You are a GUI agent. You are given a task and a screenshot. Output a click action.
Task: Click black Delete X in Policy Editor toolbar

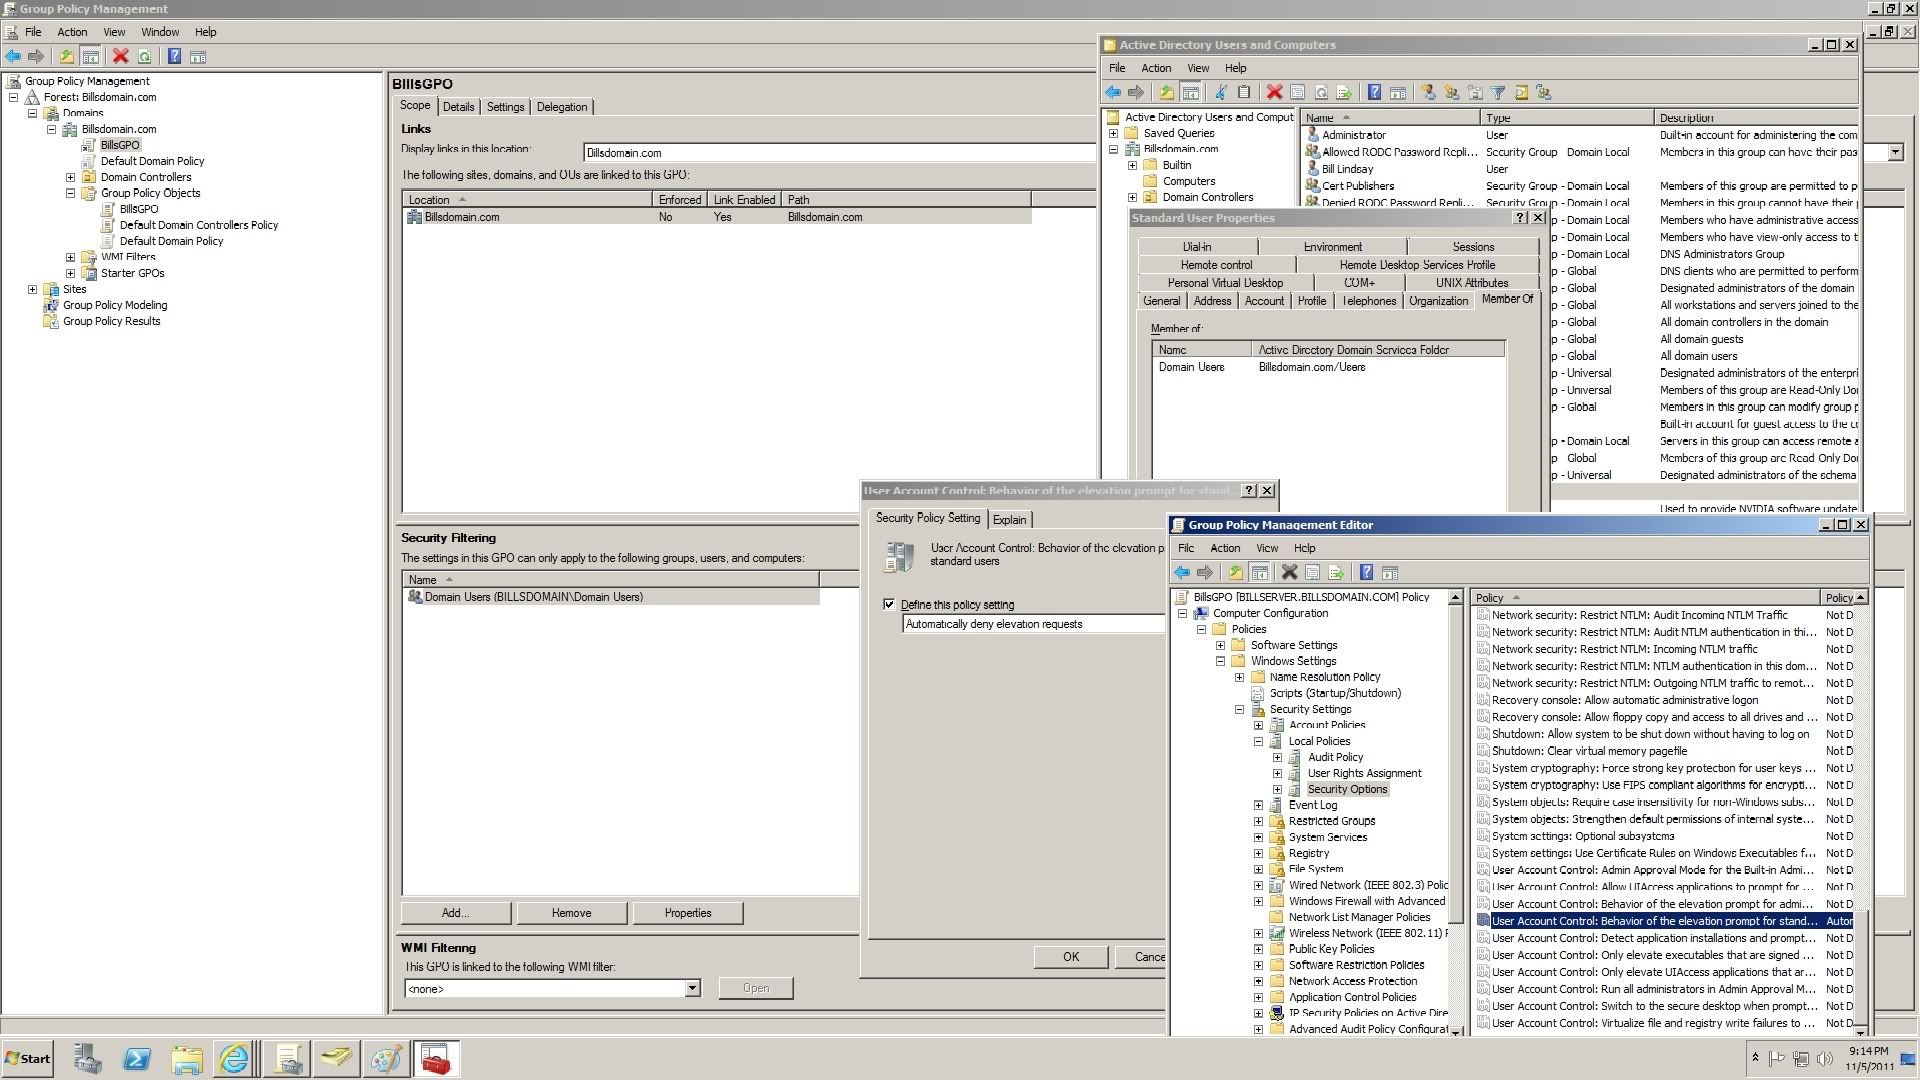pos(1289,573)
